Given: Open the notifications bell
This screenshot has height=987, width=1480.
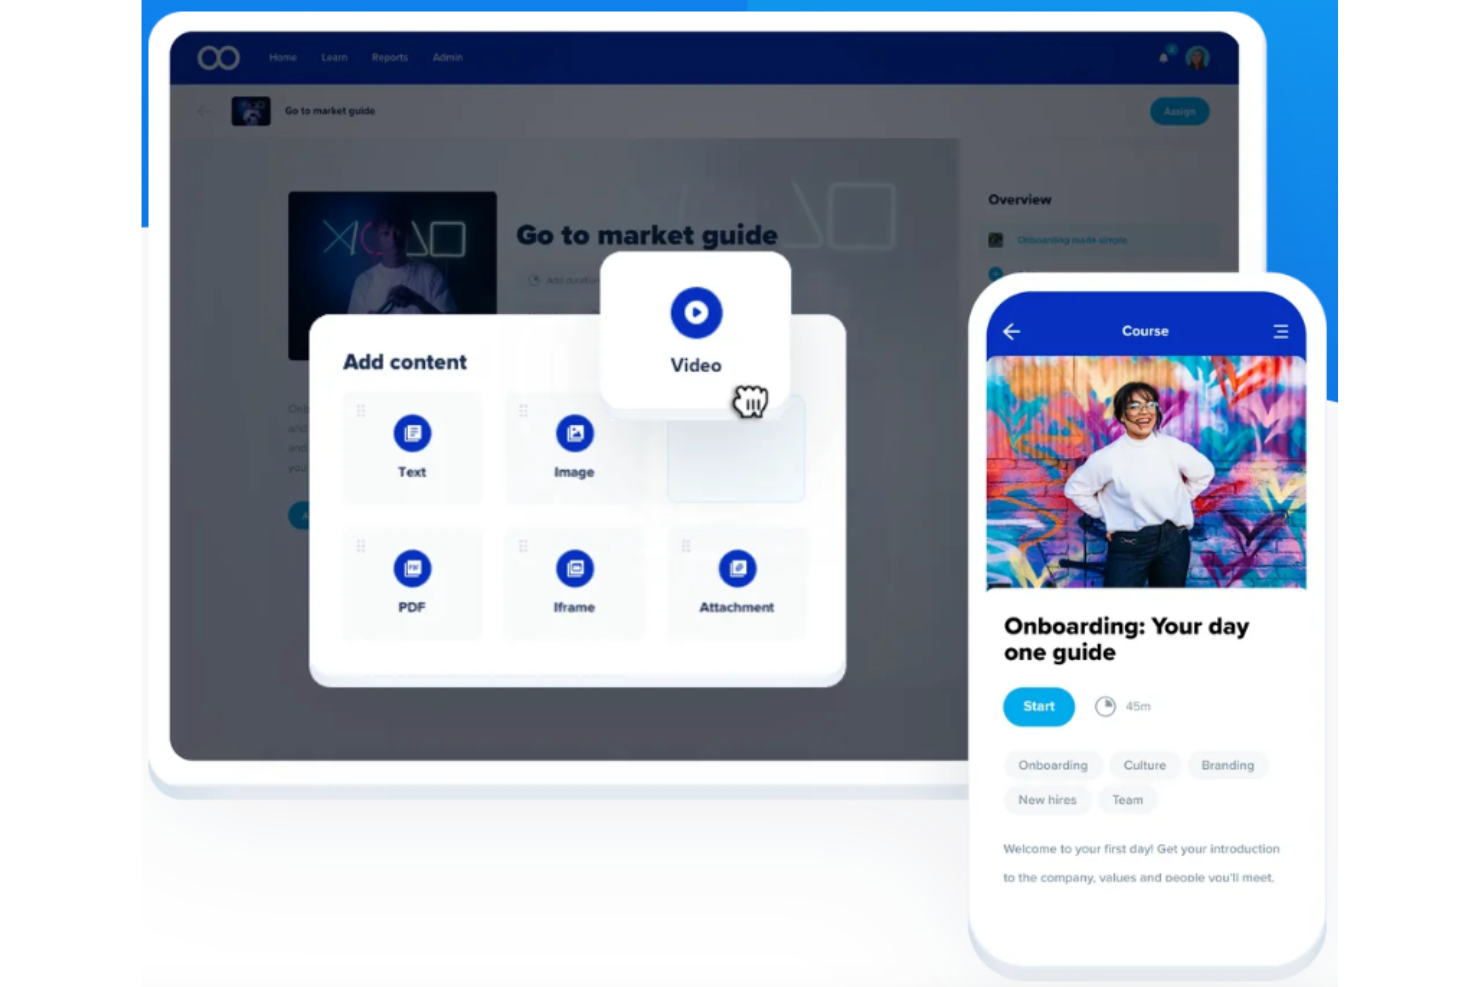Looking at the screenshot, I should click(1163, 58).
